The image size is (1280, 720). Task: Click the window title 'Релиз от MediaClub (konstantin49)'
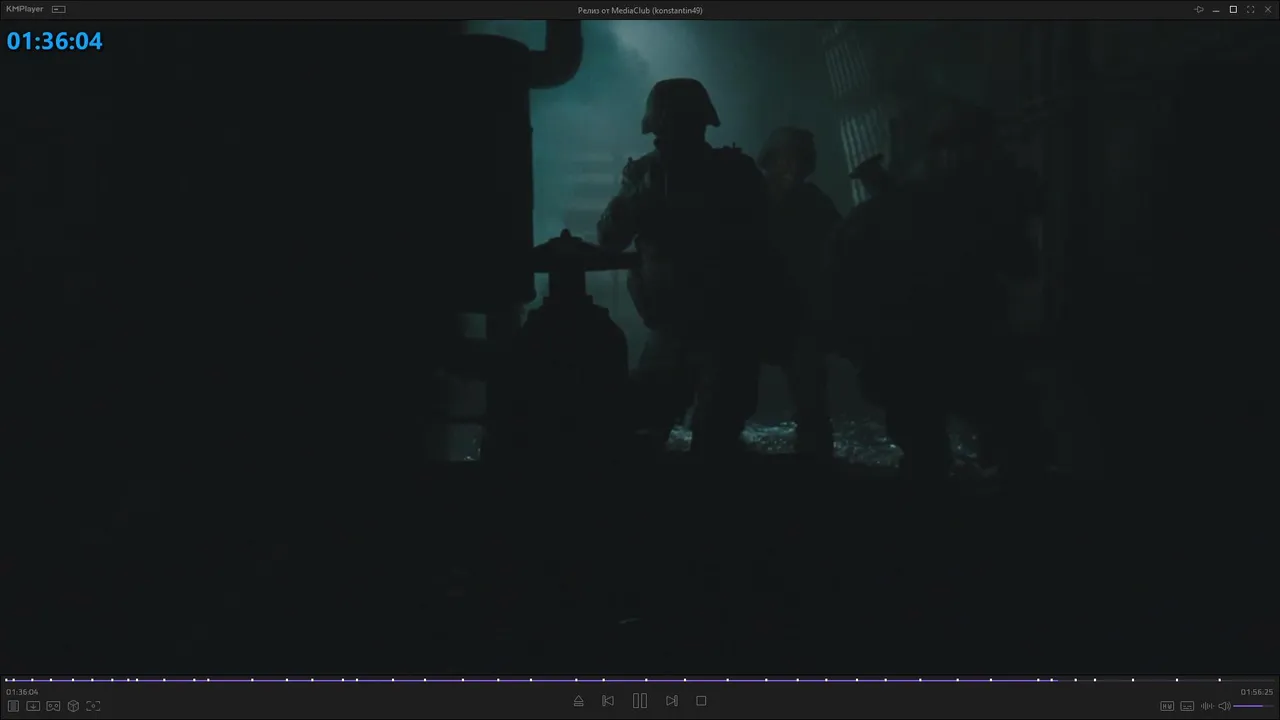[640, 10]
